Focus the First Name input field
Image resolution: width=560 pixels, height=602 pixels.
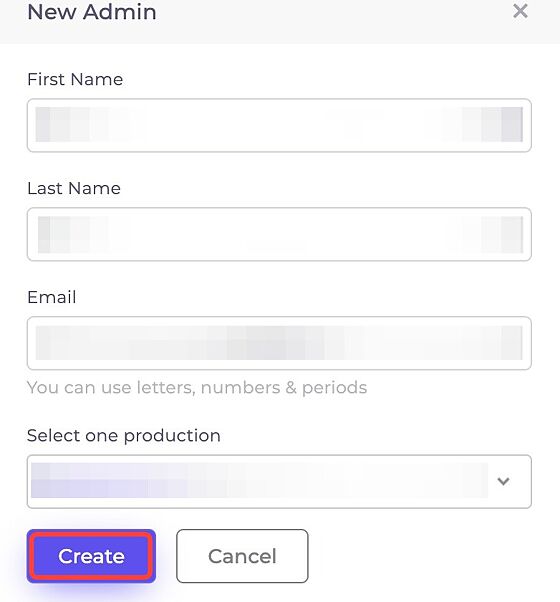pos(279,125)
